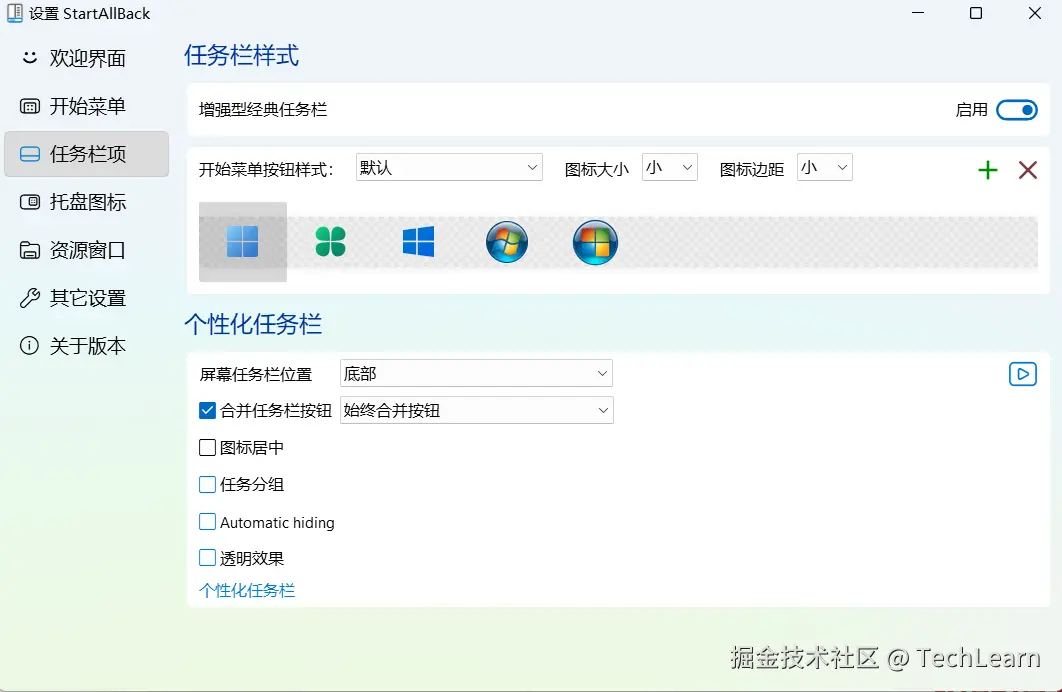Enable Automatic hiding checkbox
The height and width of the screenshot is (692, 1062).
[207, 521]
